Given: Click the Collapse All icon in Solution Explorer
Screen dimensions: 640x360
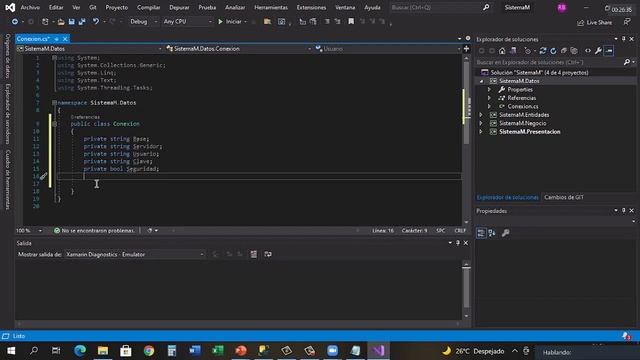Looking at the screenshot, I should pyautogui.click(x=564, y=51).
